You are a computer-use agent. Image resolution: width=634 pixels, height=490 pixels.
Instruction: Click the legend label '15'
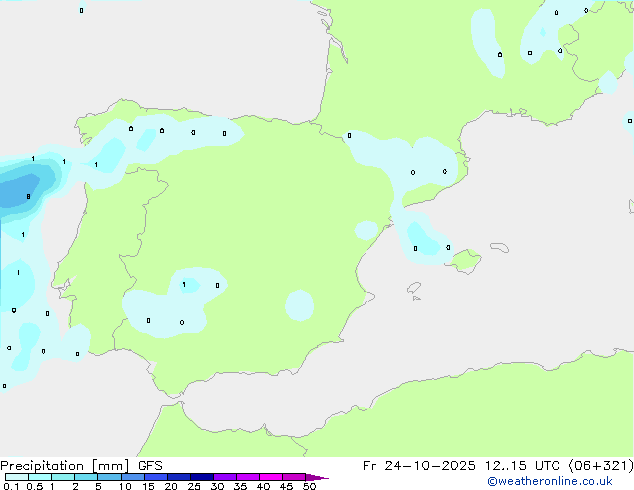click(x=148, y=486)
